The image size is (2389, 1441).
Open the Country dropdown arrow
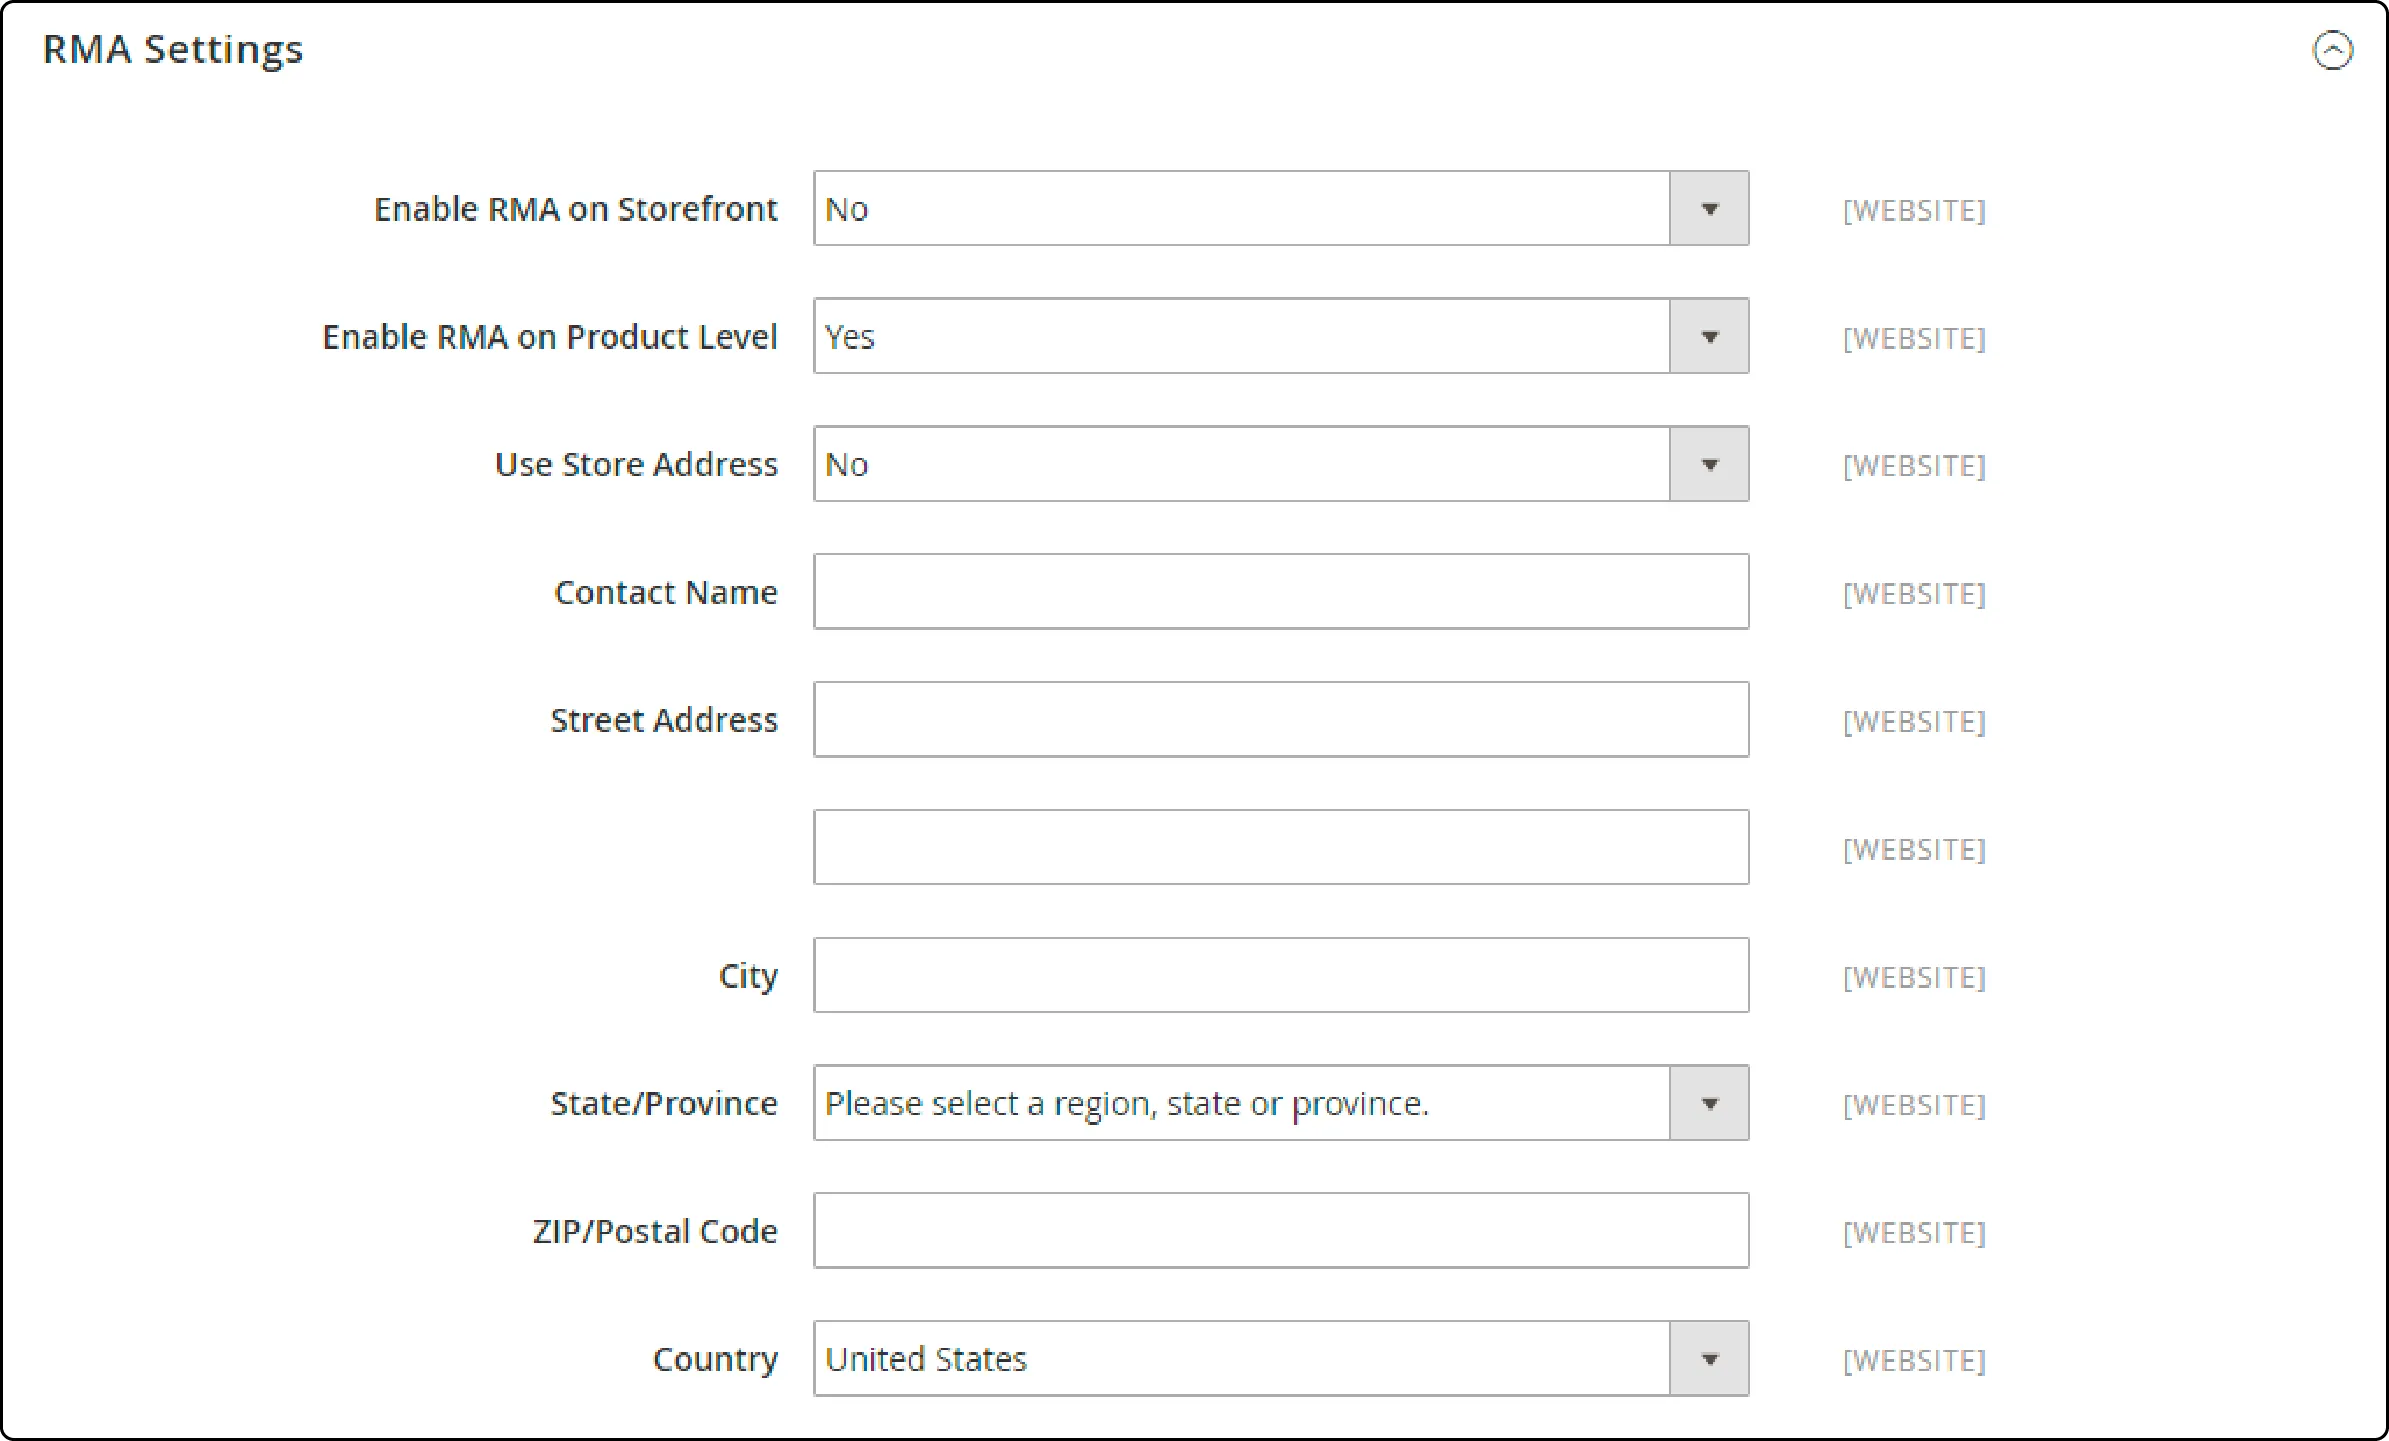pos(1709,1359)
